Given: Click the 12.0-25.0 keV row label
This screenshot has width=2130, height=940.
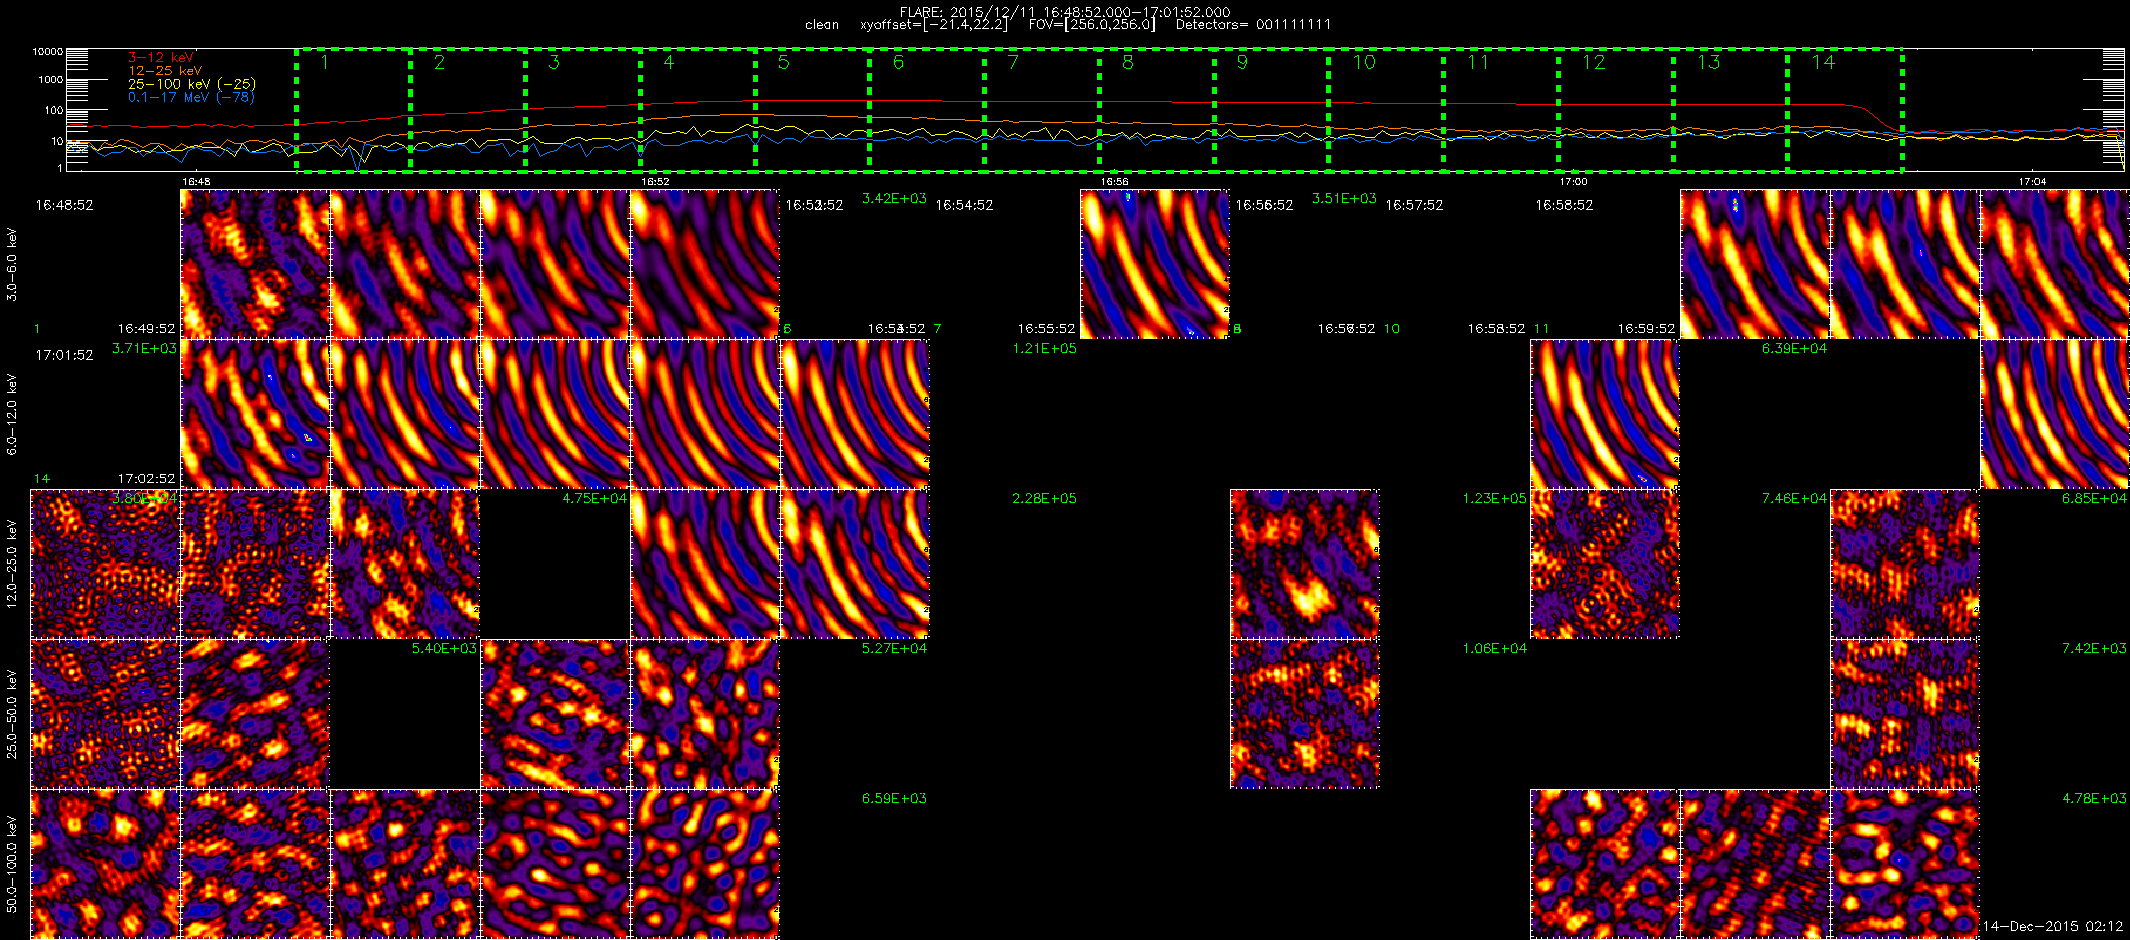Looking at the screenshot, I should tap(12, 564).
